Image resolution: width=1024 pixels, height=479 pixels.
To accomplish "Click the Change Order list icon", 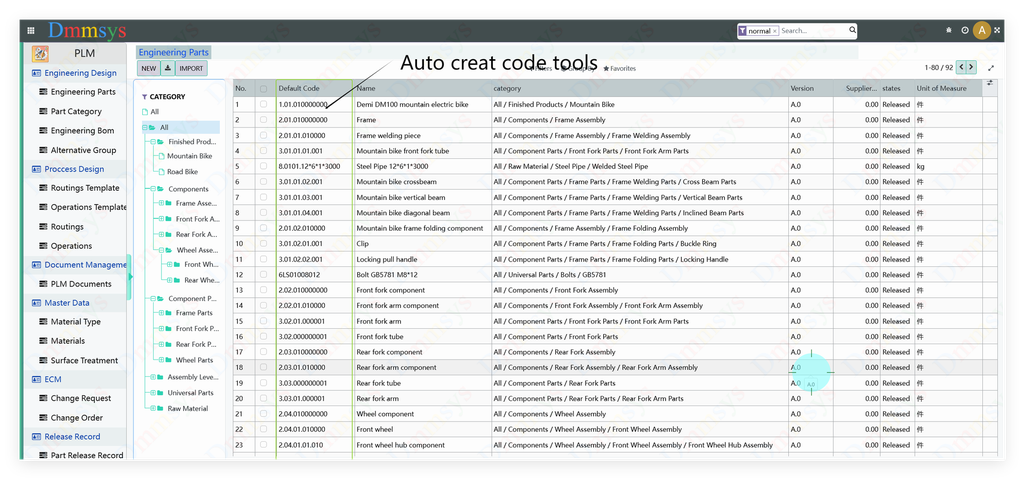I will click(x=44, y=418).
